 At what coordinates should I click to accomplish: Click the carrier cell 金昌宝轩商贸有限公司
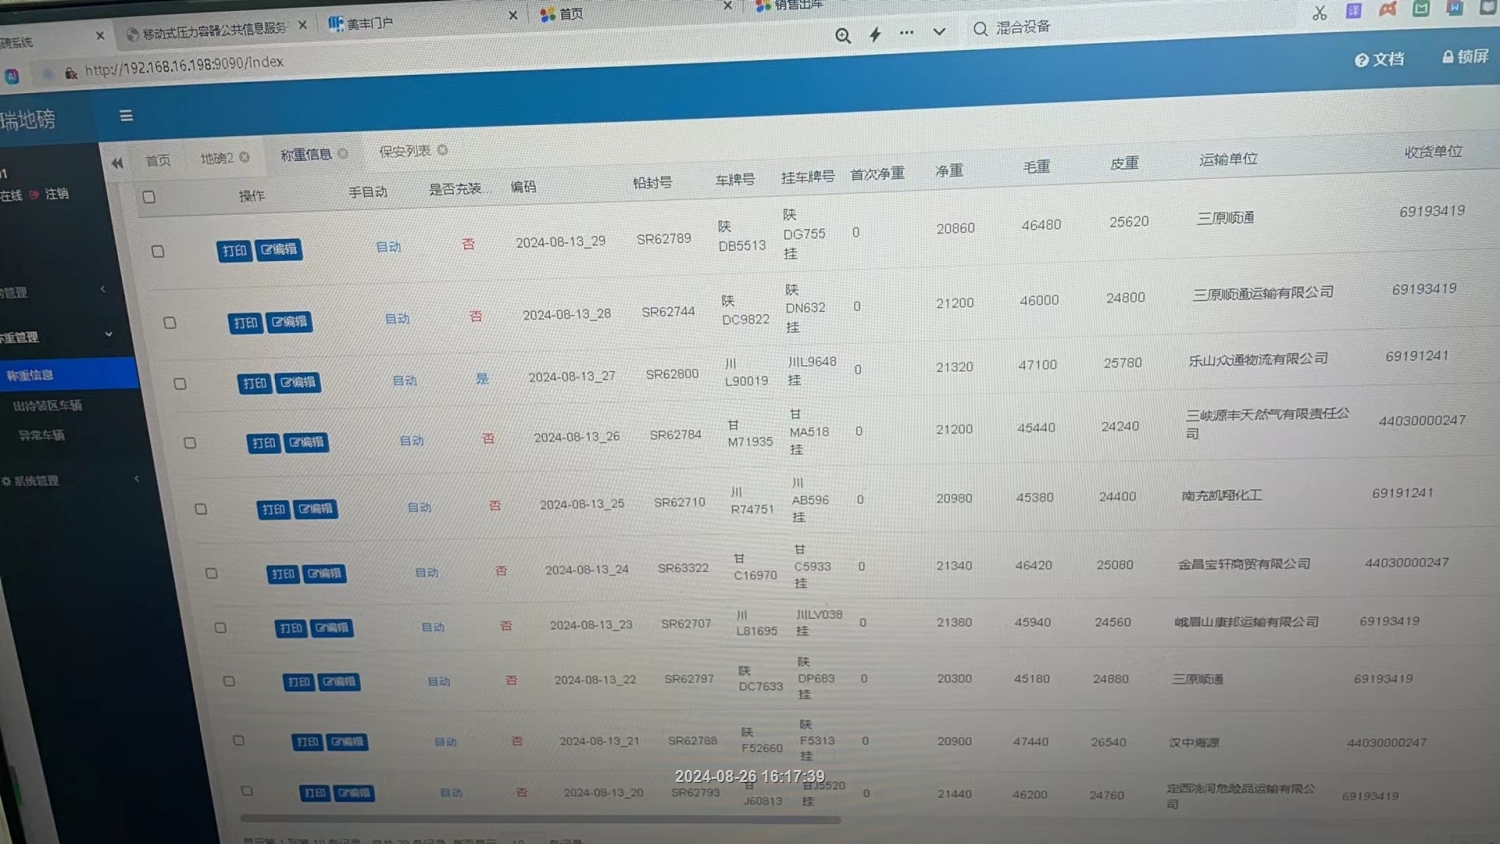[x=1244, y=564]
